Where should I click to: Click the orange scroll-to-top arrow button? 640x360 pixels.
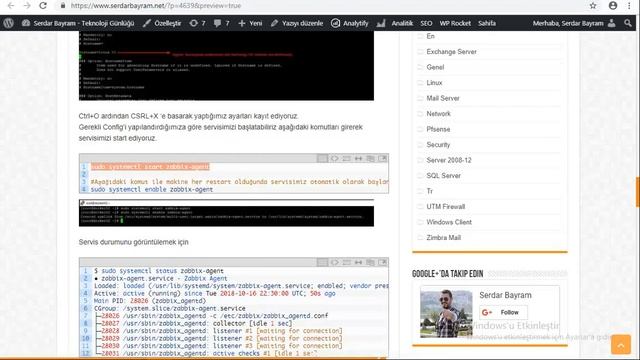(621, 344)
